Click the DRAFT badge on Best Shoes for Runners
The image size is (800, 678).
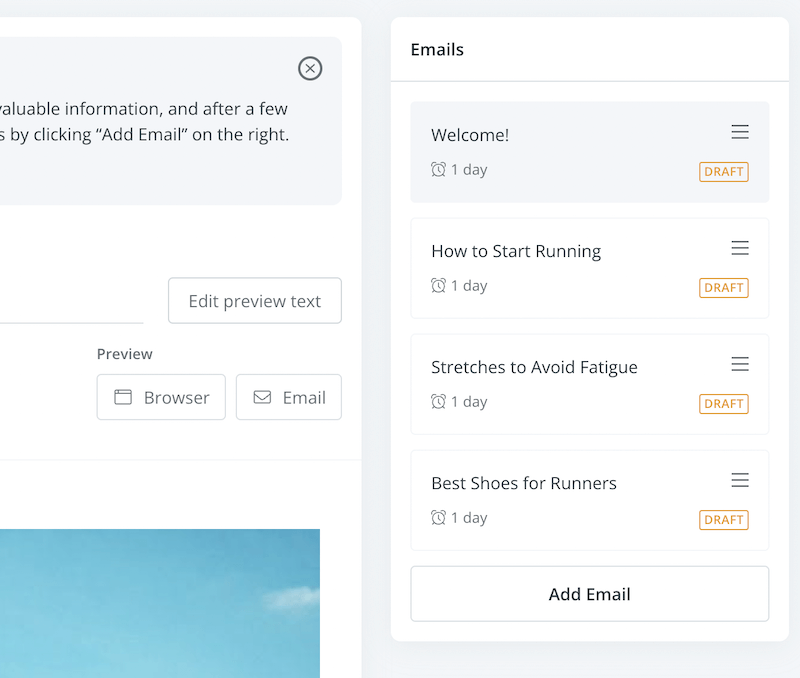point(724,520)
